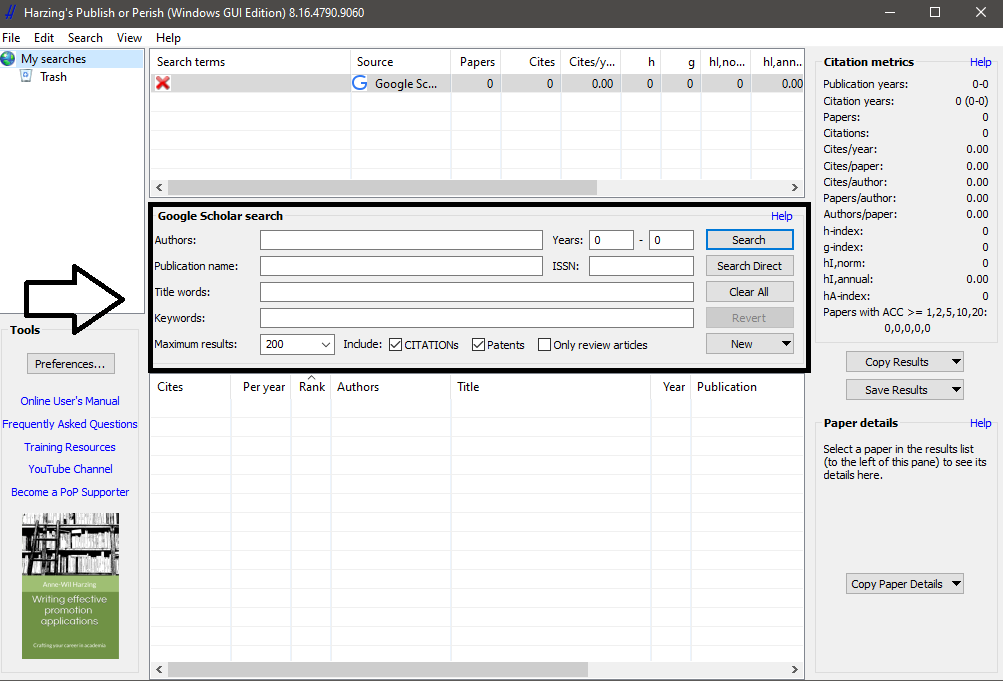The width and height of the screenshot is (1003, 681).
Task: Sort results by Title column header
Action: pos(551,387)
